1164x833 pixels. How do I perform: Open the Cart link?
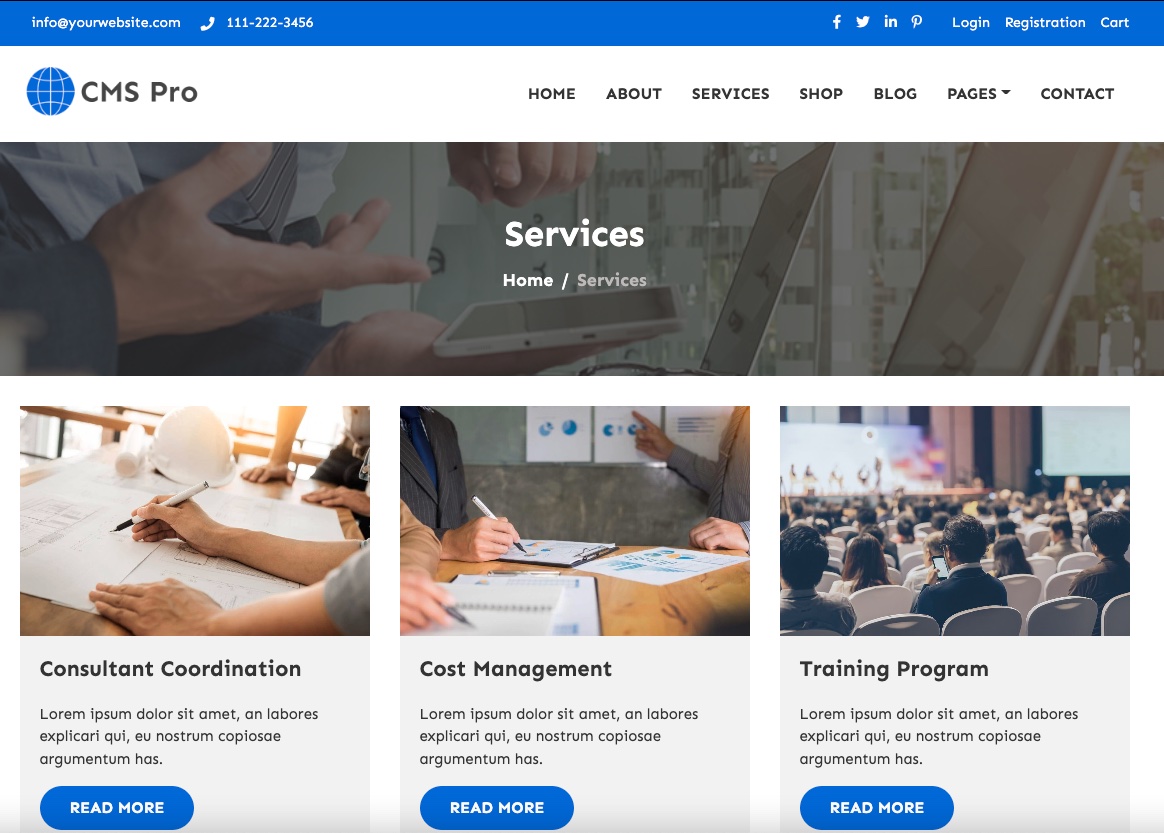1114,22
